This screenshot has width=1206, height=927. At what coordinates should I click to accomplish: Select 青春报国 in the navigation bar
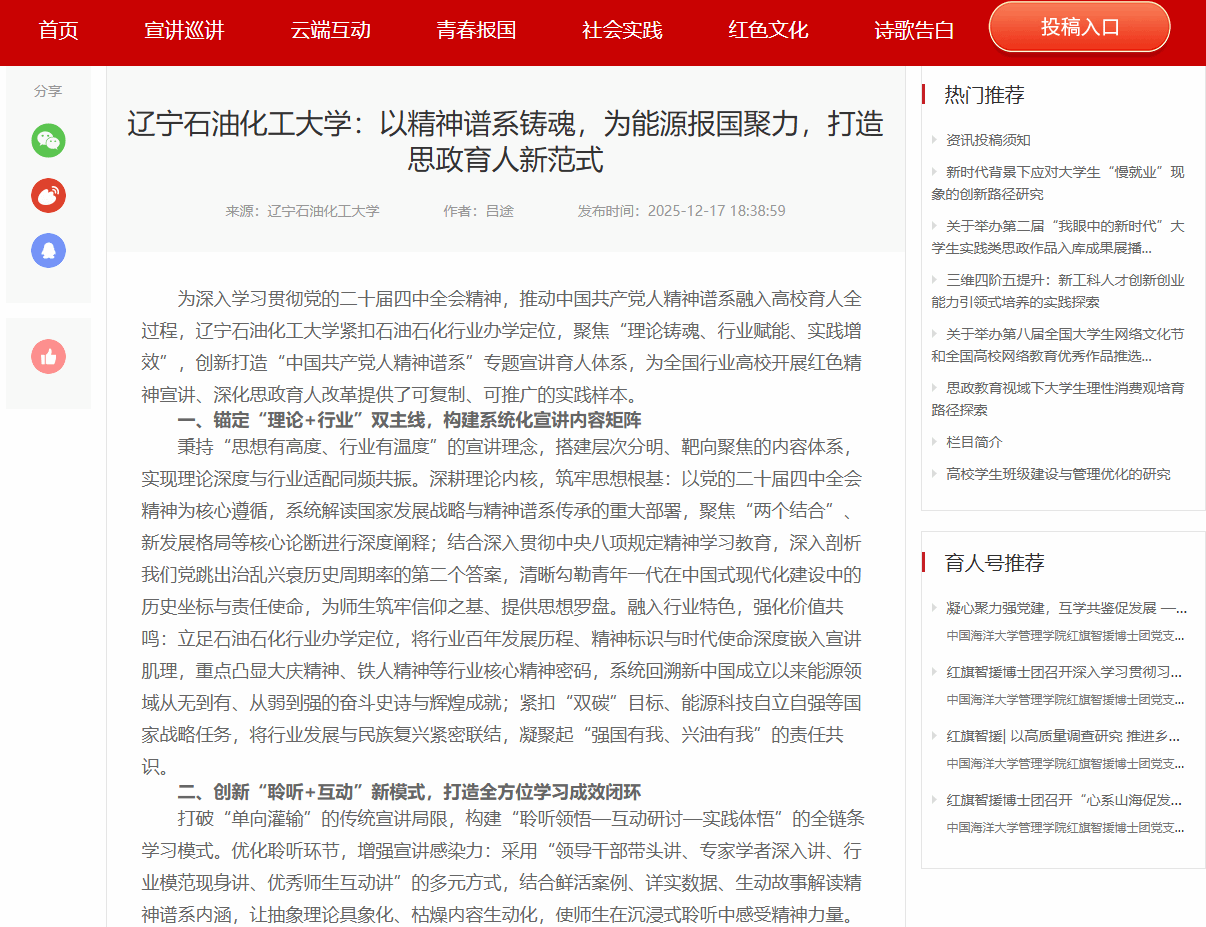[x=476, y=30]
